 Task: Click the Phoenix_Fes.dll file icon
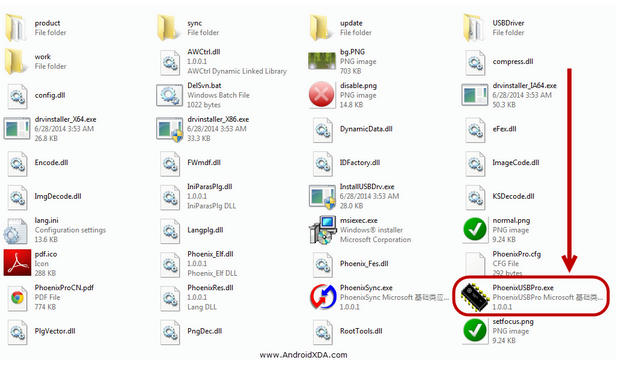coord(323,264)
